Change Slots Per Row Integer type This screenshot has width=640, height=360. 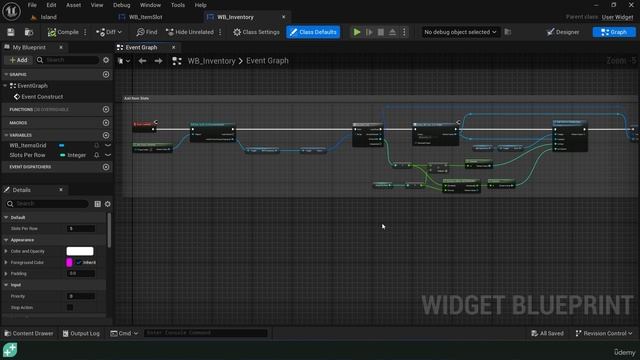[x=73, y=155]
